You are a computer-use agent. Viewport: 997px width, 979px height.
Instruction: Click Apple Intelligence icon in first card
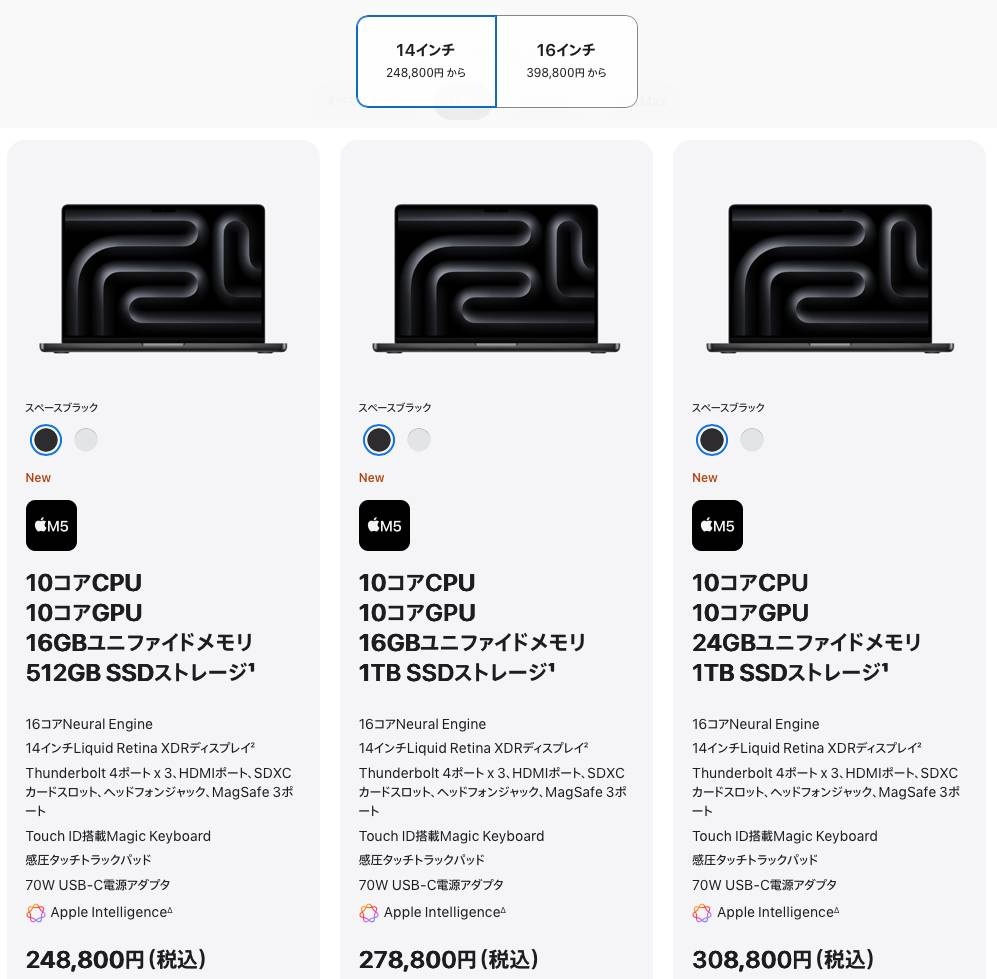coord(36,913)
